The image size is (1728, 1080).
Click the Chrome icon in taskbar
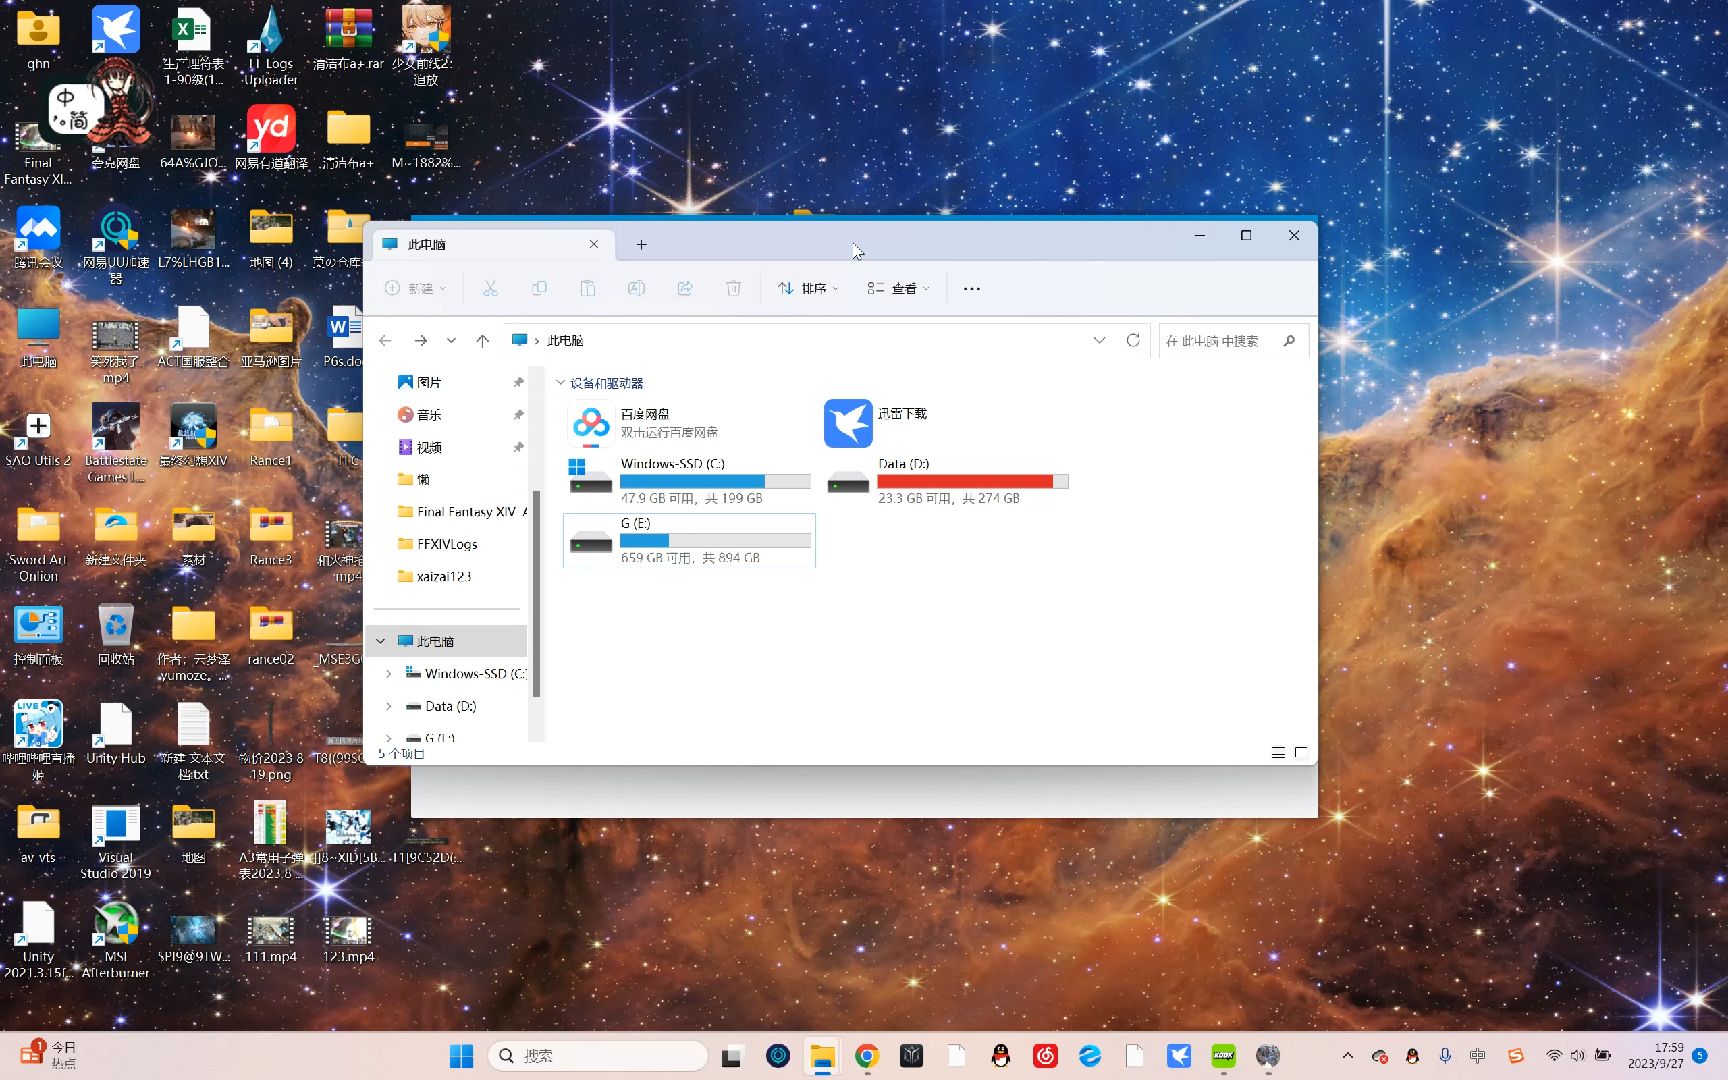point(867,1056)
